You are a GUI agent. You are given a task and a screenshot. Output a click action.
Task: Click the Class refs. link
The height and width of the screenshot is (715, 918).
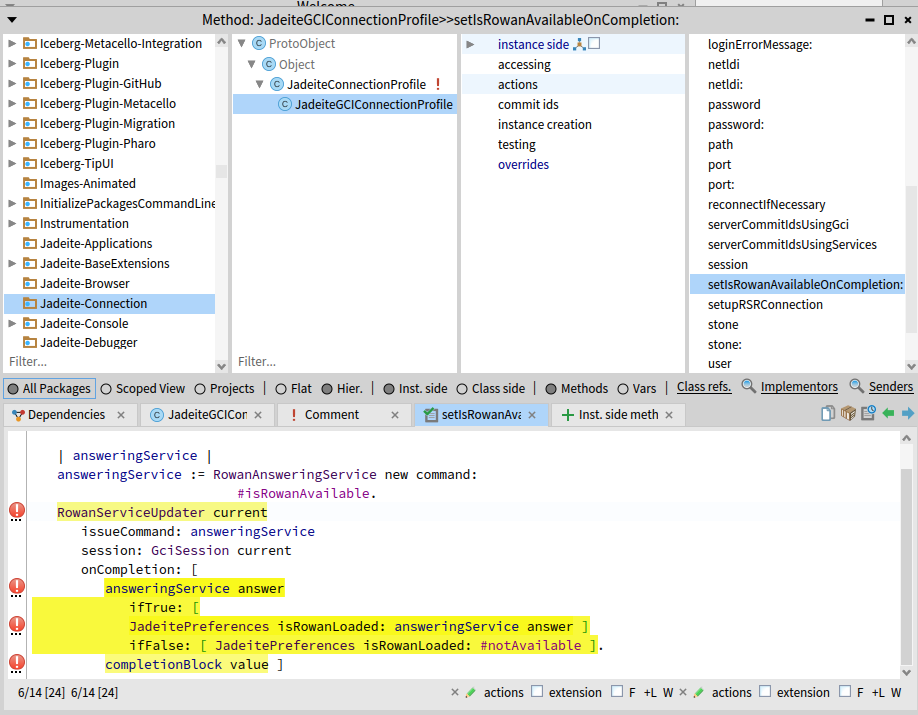pyautogui.click(x=704, y=387)
